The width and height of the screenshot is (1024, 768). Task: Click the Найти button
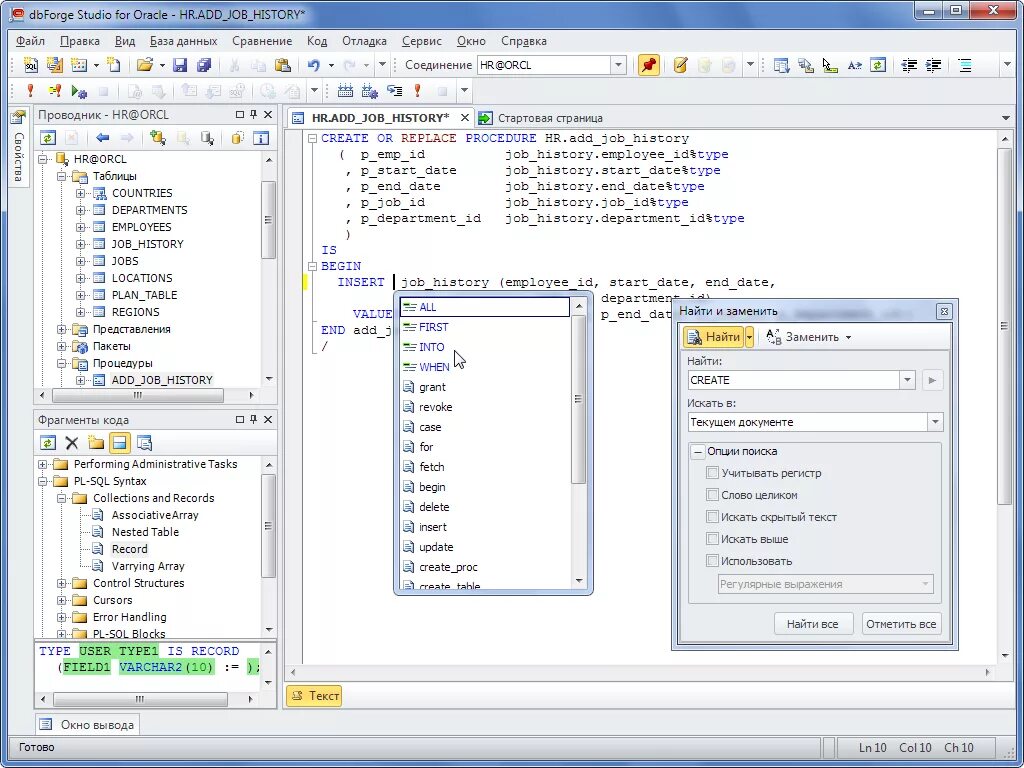[x=714, y=338]
